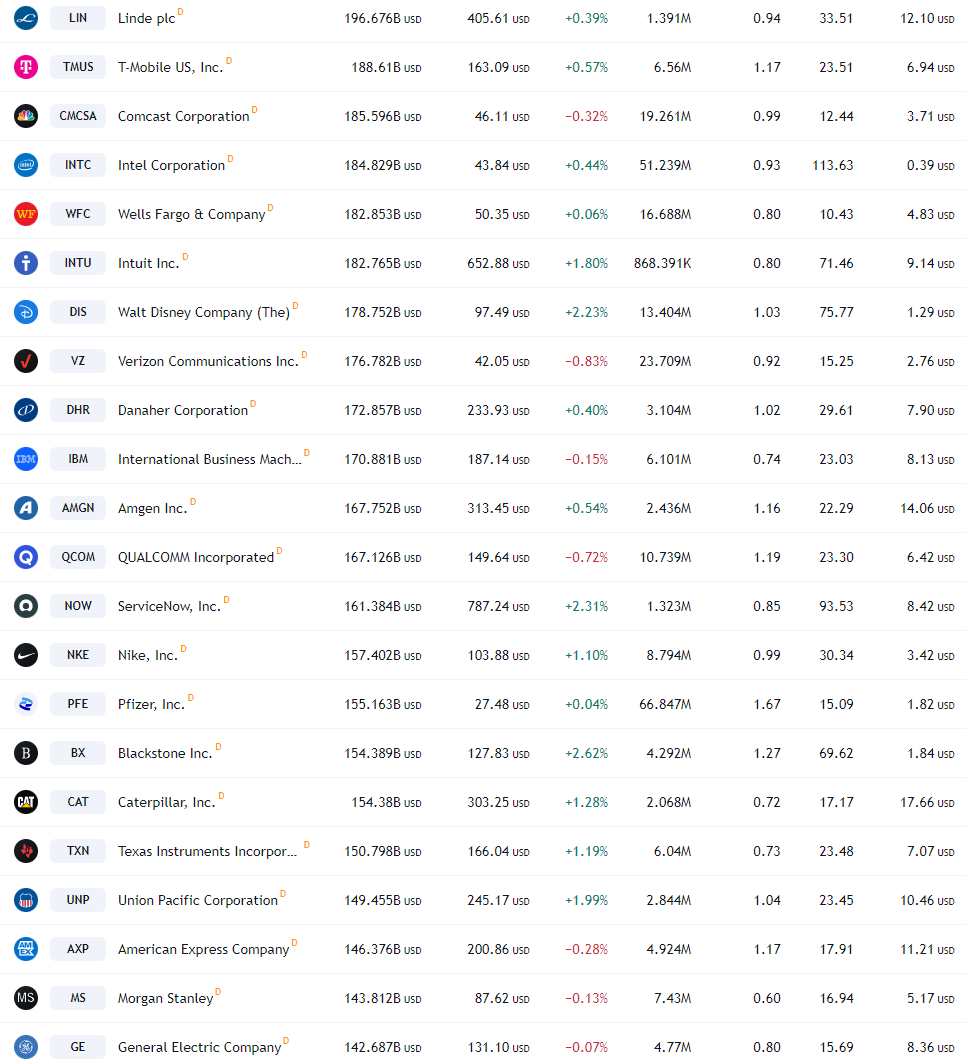Select the WFC ticker badge
Viewport: 966px width, 1063px height.
coord(78,214)
